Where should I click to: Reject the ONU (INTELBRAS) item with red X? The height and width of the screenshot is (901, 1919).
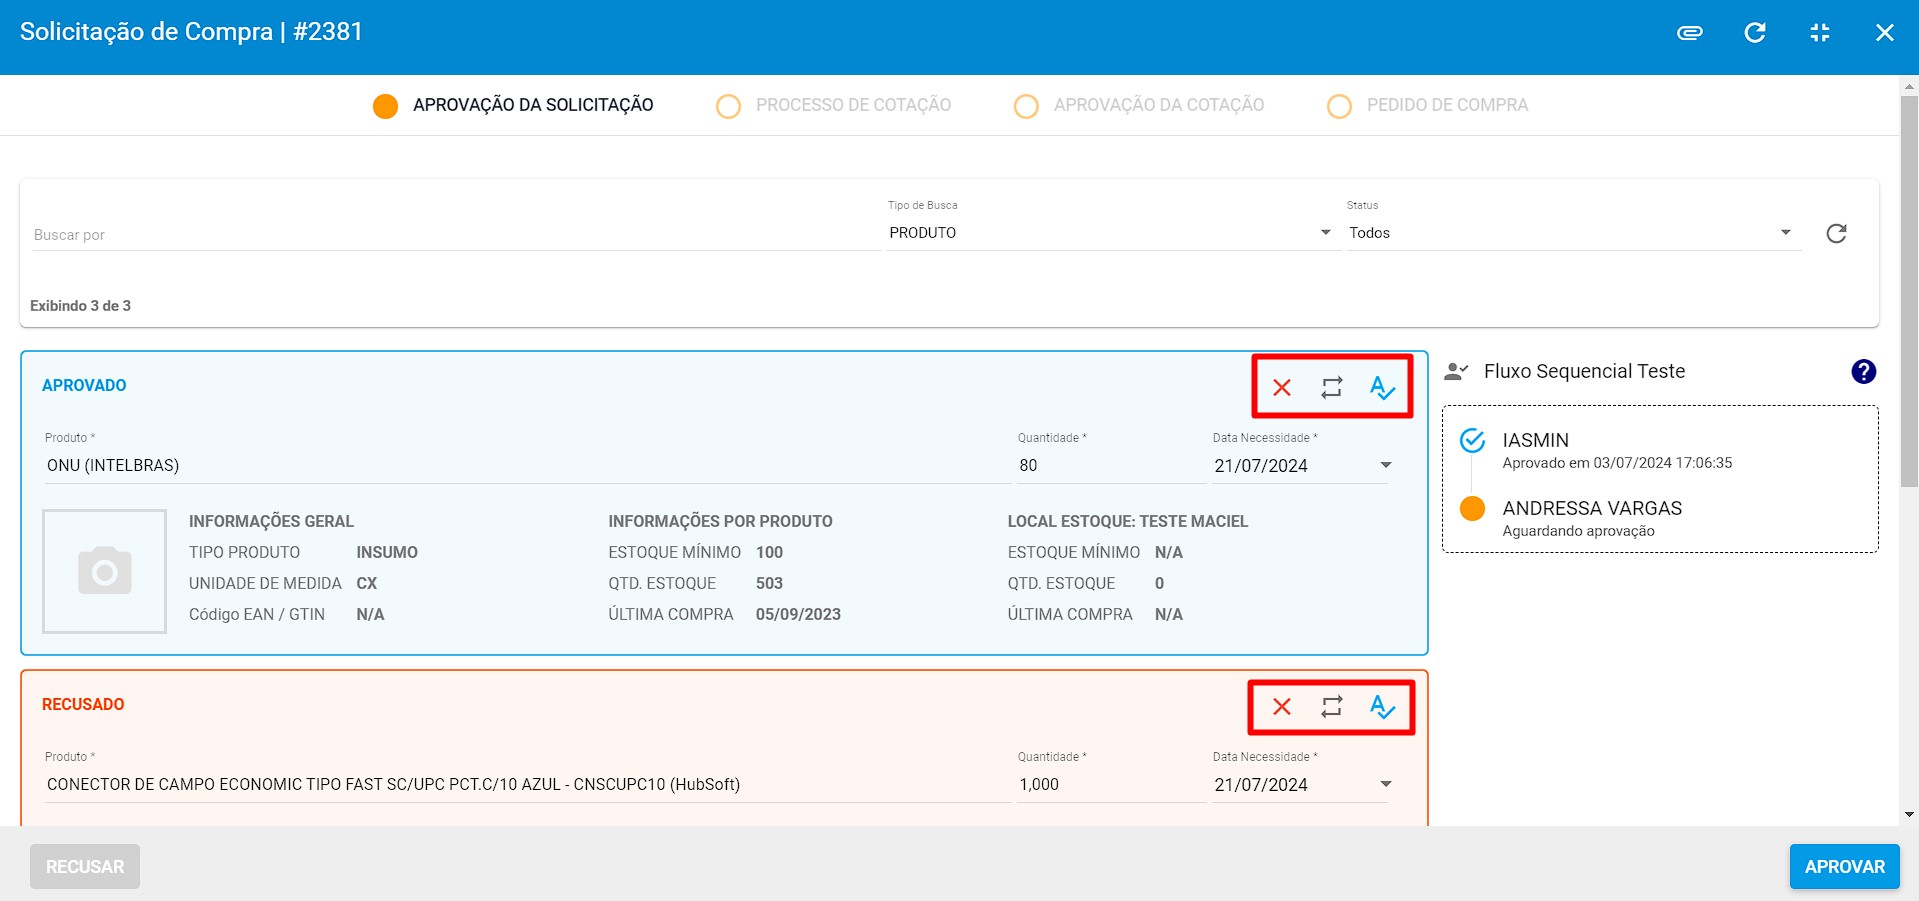click(1281, 388)
